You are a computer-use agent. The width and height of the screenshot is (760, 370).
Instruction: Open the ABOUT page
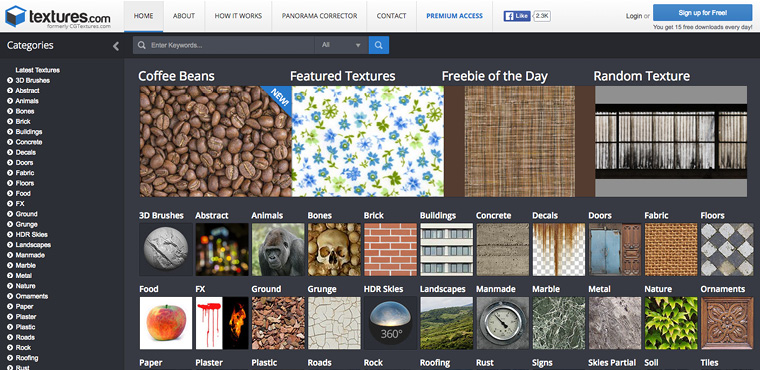click(184, 16)
